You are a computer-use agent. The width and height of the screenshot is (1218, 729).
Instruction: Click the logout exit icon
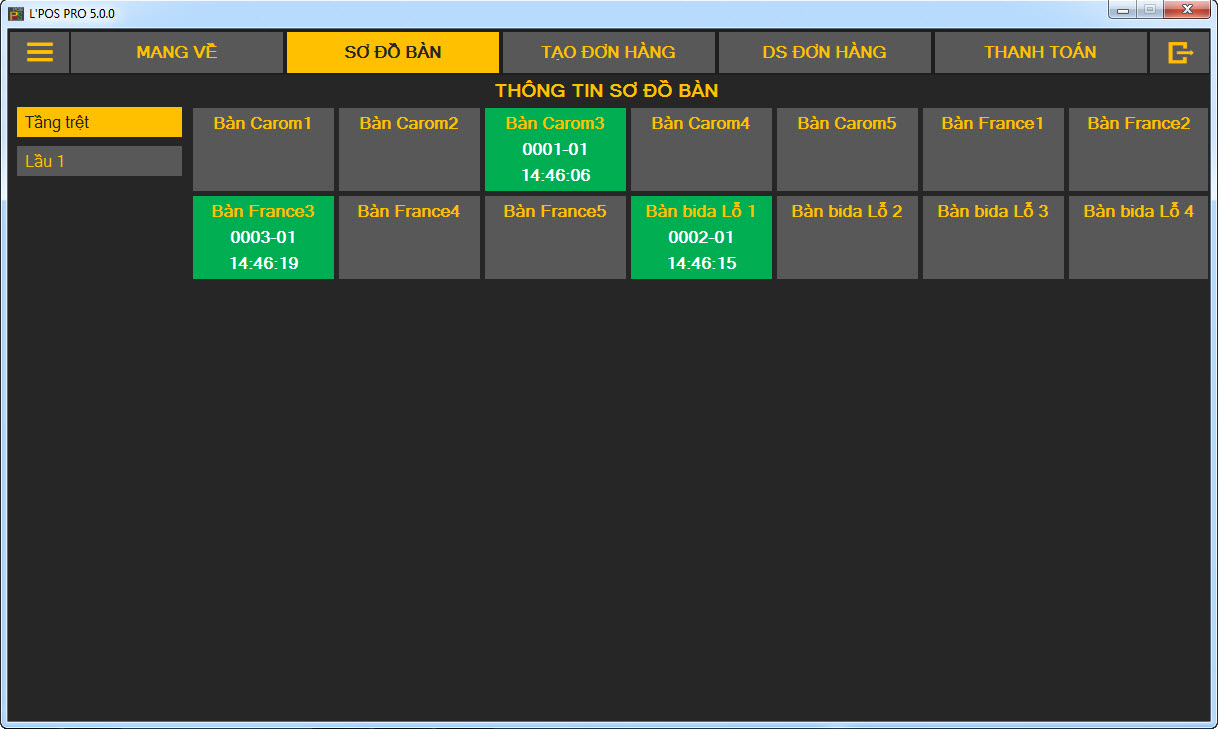point(1180,53)
